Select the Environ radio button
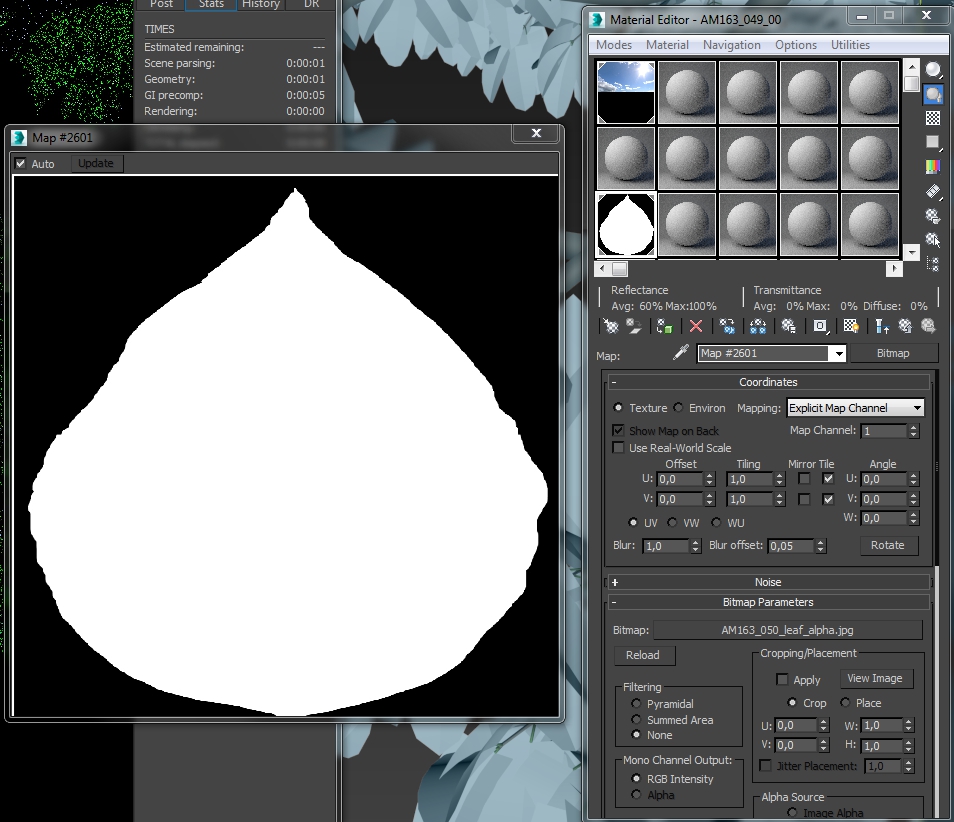Screen dimensions: 954x822 click(679, 408)
